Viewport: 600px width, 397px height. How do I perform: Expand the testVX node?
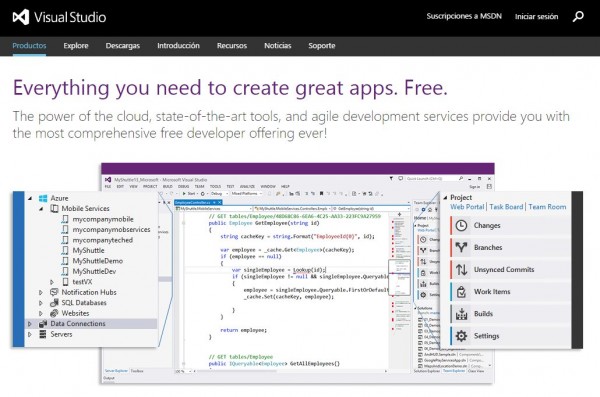(x=52, y=282)
